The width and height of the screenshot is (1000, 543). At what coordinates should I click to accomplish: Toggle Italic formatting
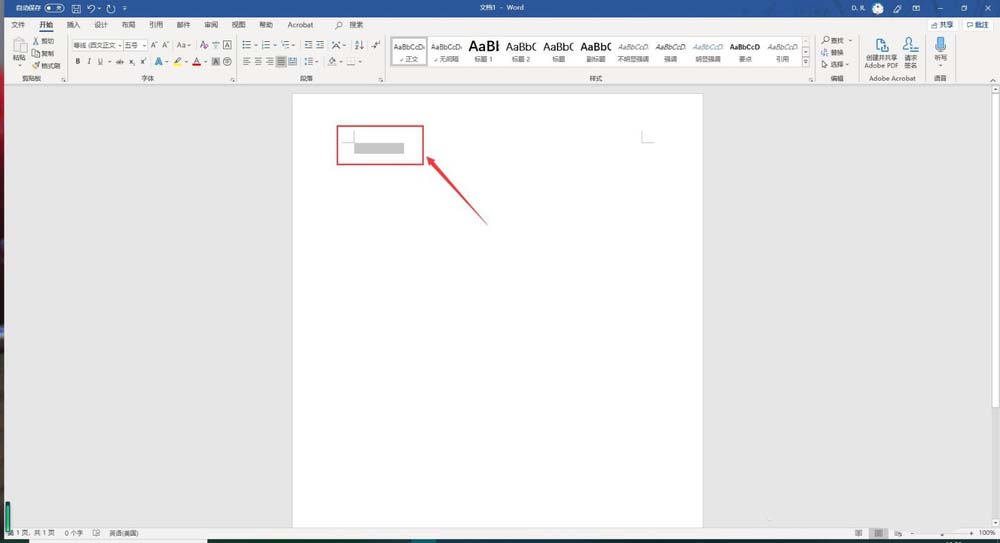[89, 62]
